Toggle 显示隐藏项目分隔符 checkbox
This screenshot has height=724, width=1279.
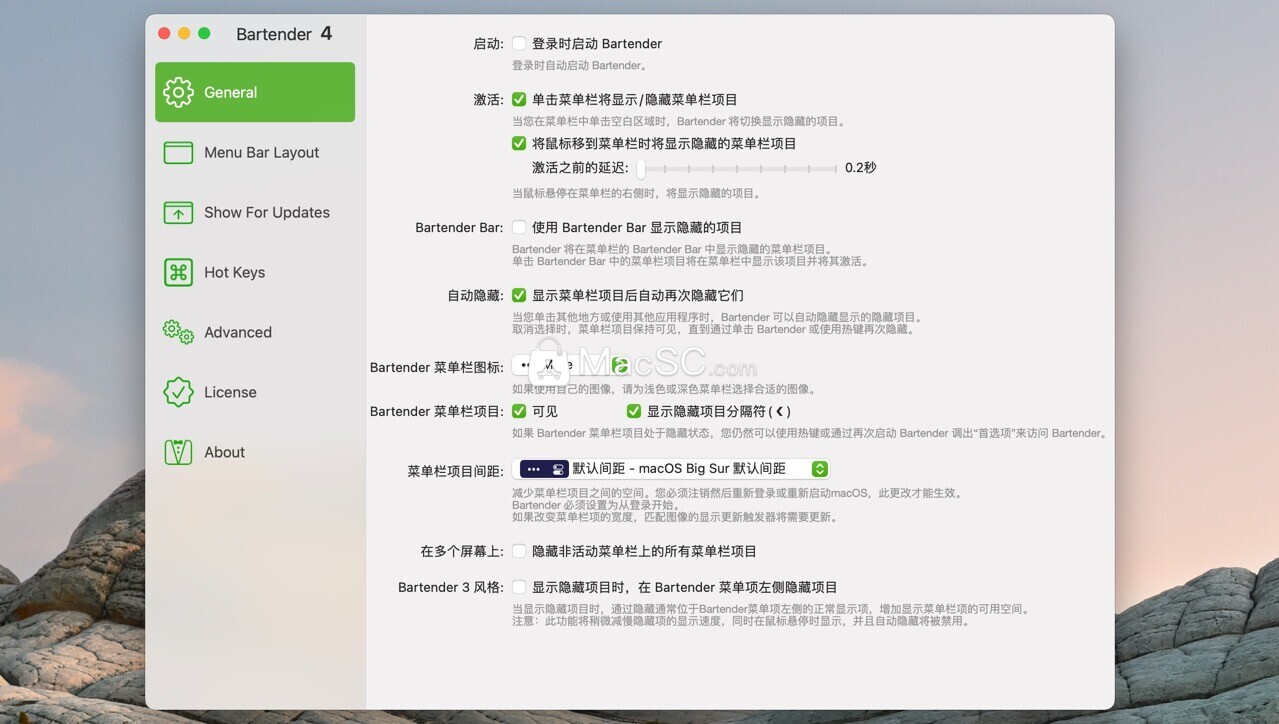(634, 411)
